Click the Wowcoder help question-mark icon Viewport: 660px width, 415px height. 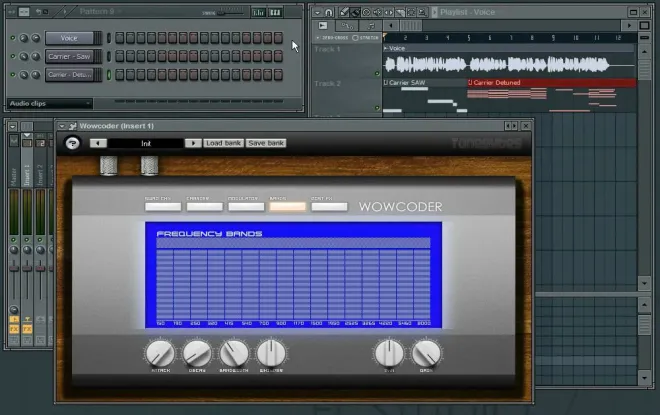(72, 143)
